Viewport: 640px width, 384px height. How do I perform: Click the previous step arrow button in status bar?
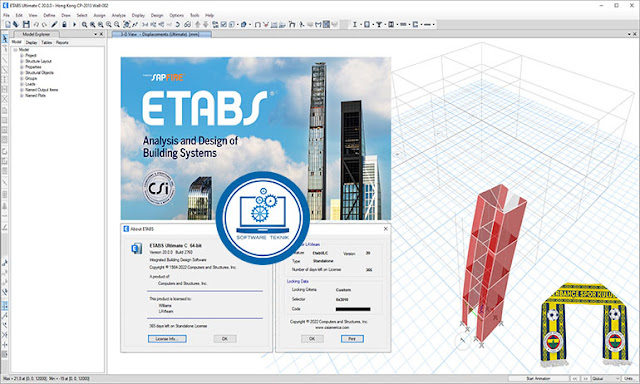click(575, 378)
